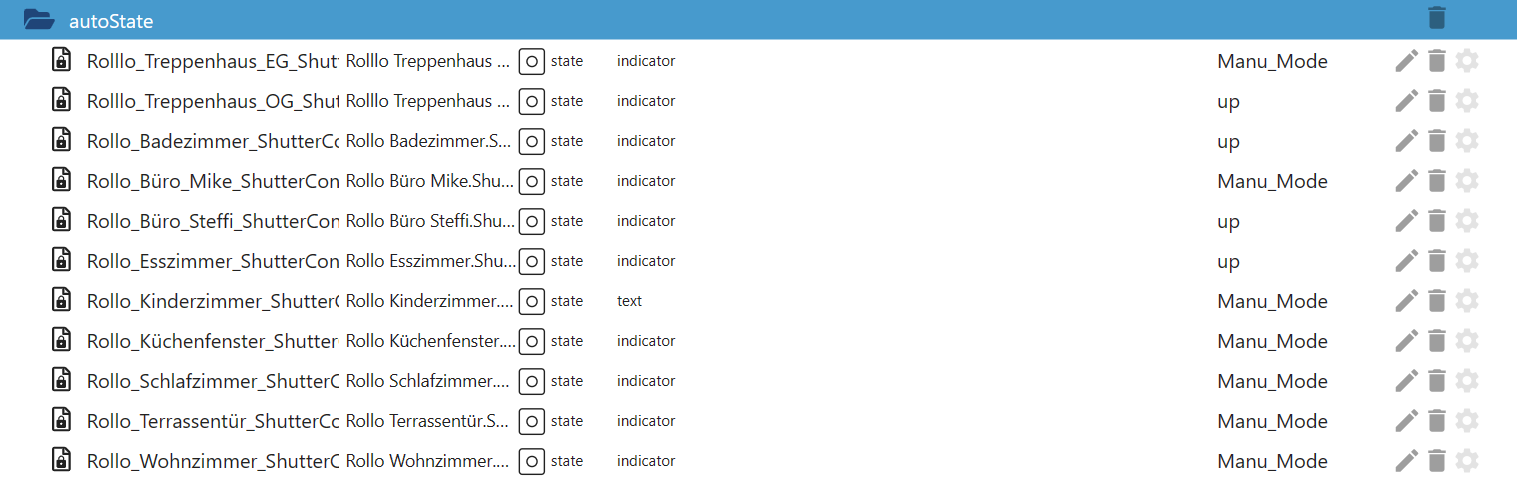Select the Rollo_Kinderzimmer_Shutter tree entry
Screen dimensions: 1517x480
pyautogui.click(x=213, y=301)
